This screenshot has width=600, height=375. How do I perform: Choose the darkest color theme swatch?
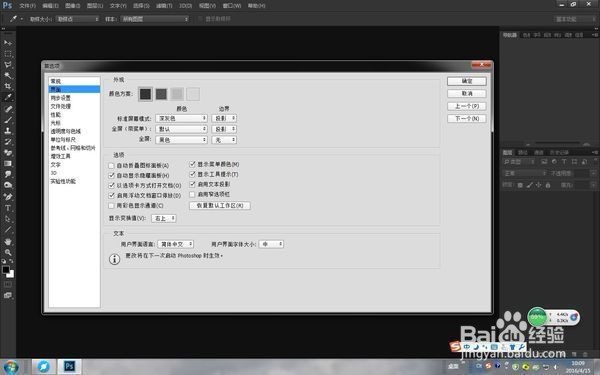point(145,94)
